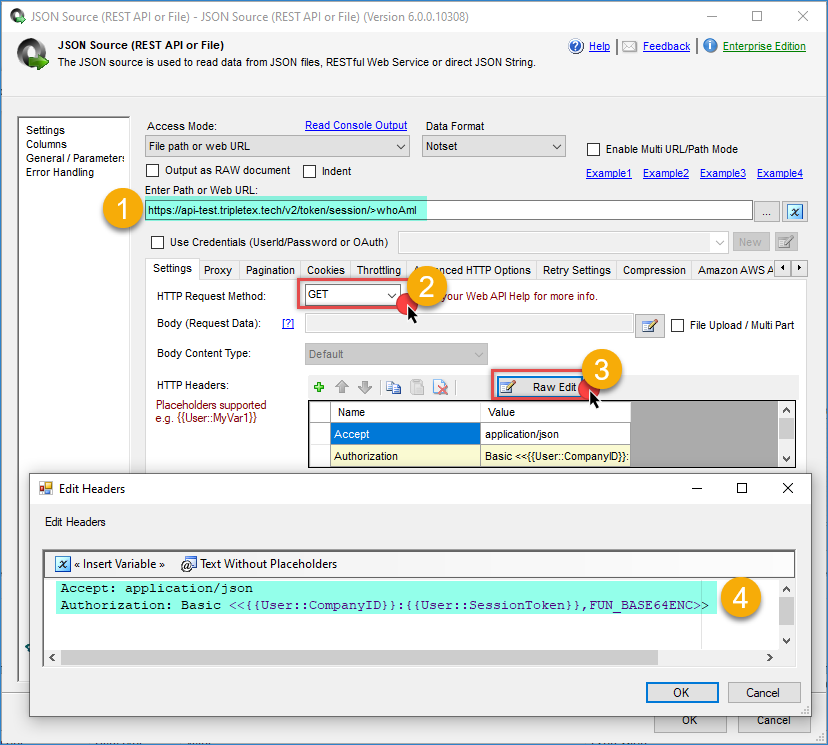Check Enable Multi URL/Path Mode
This screenshot has width=828, height=745.
[x=595, y=150]
